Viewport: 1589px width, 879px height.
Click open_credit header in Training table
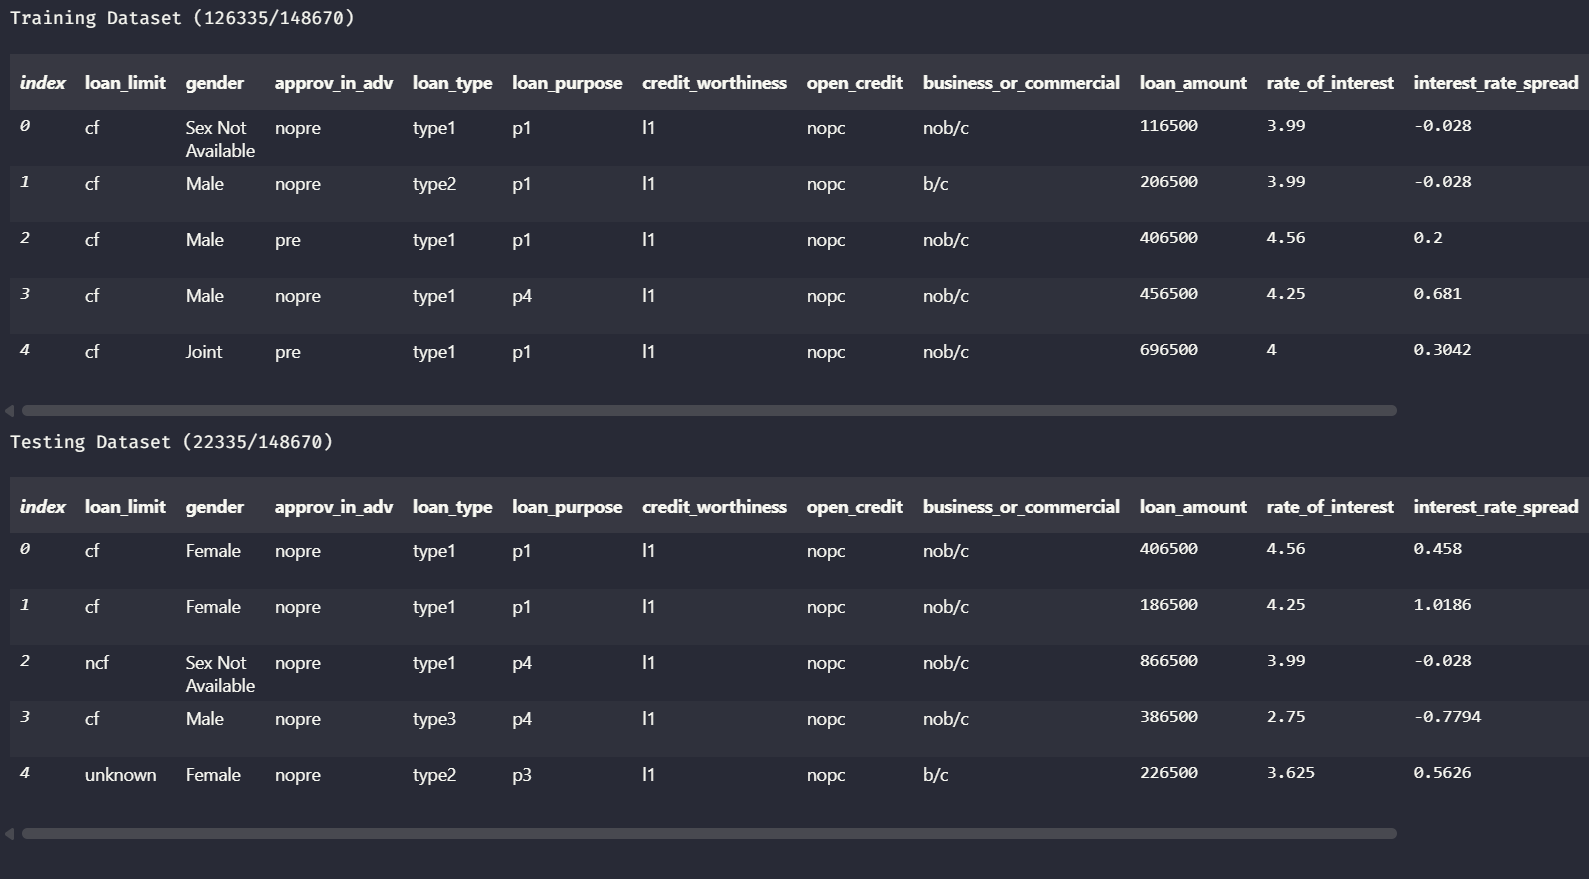(855, 83)
